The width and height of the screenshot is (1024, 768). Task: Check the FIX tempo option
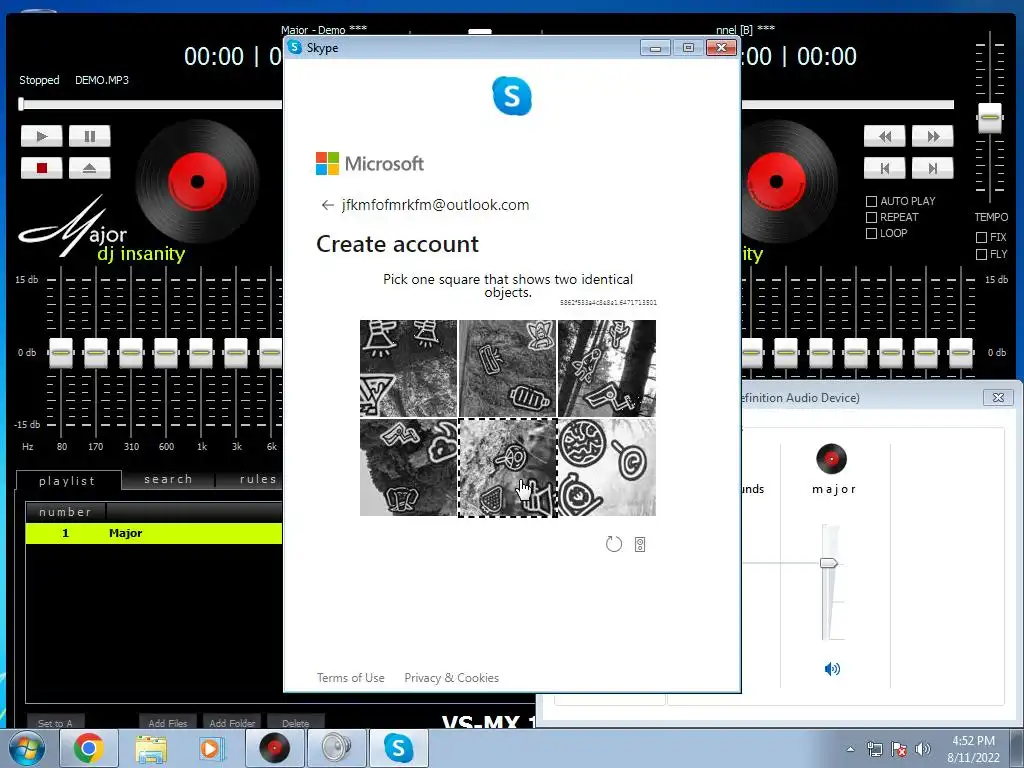pyautogui.click(x=981, y=237)
